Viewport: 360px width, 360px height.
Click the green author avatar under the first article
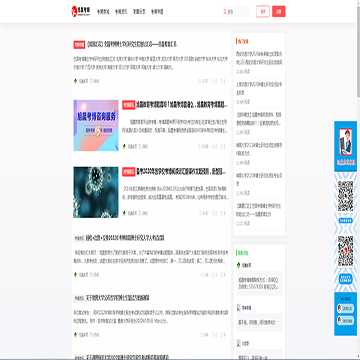pyautogui.click(x=75, y=81)
